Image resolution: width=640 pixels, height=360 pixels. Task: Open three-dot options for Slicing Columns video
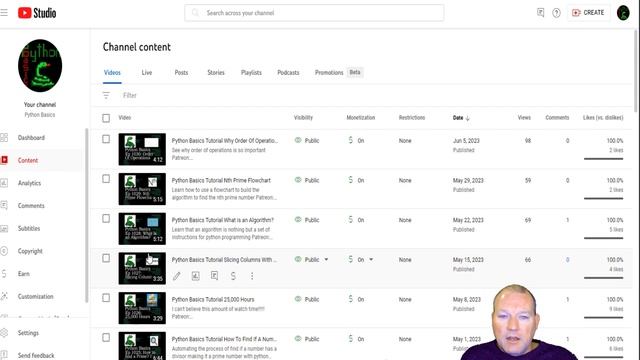coord(252,276)
